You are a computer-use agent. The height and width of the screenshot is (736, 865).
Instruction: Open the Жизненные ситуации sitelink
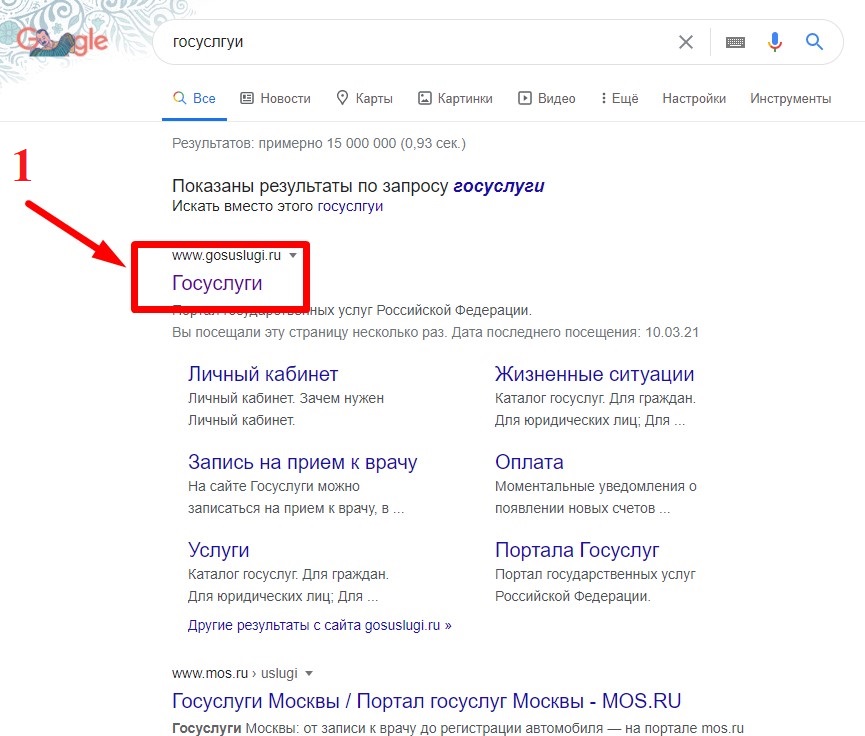click(x=594, y=374)
